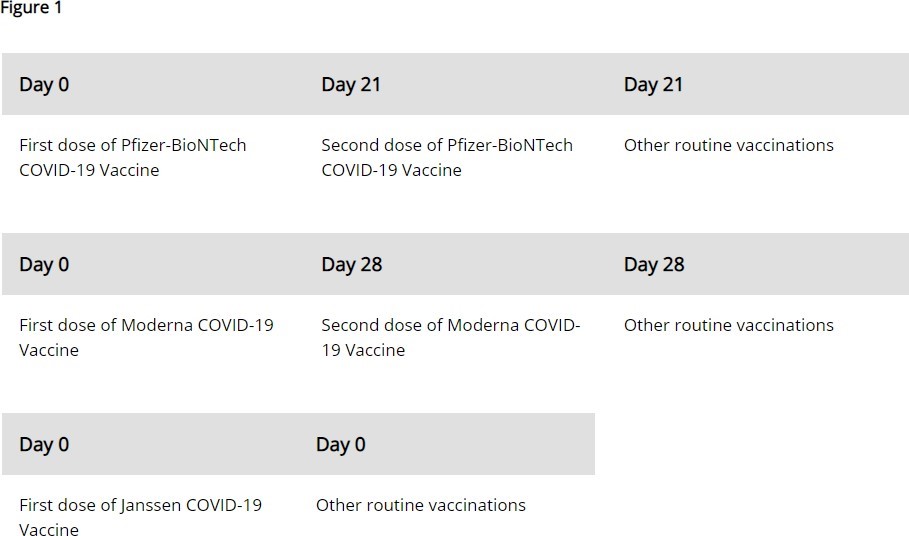Screen dimensions: 909x536
Task: Select 'First dose of Moderna COVID-19' text line
Action: point(146,325)
